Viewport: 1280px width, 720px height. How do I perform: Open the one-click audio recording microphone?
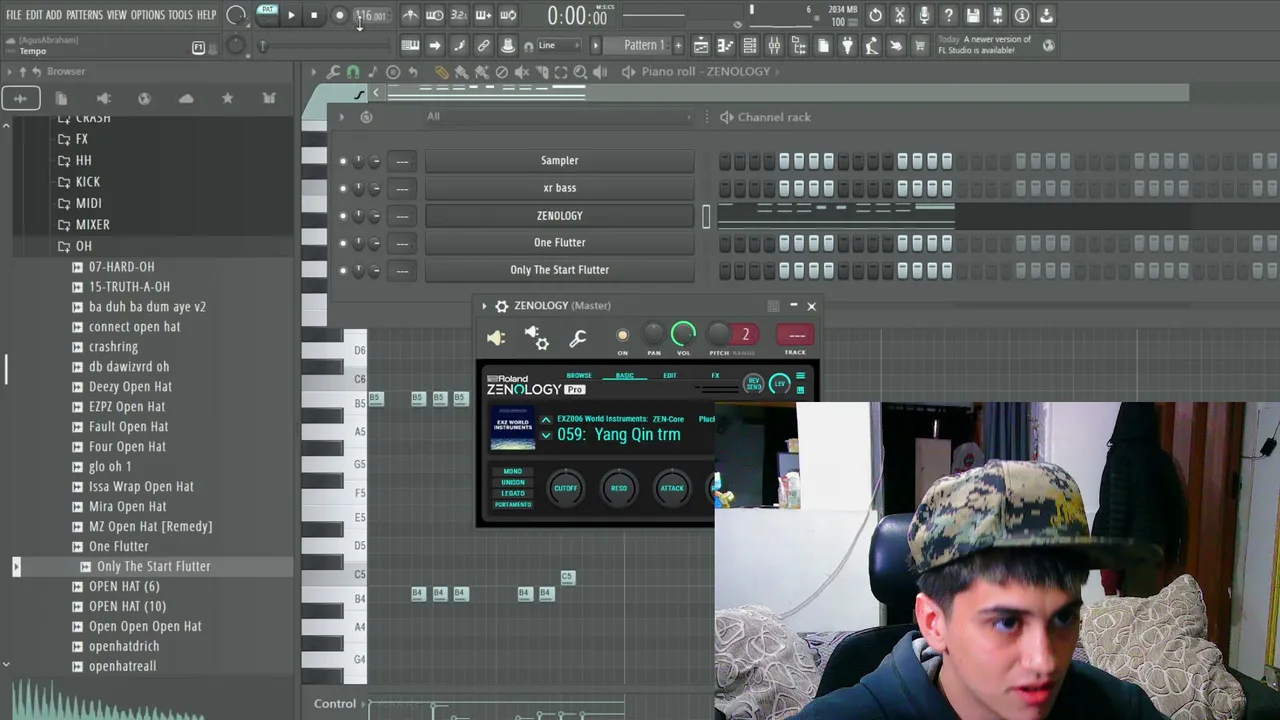(924, 15)
